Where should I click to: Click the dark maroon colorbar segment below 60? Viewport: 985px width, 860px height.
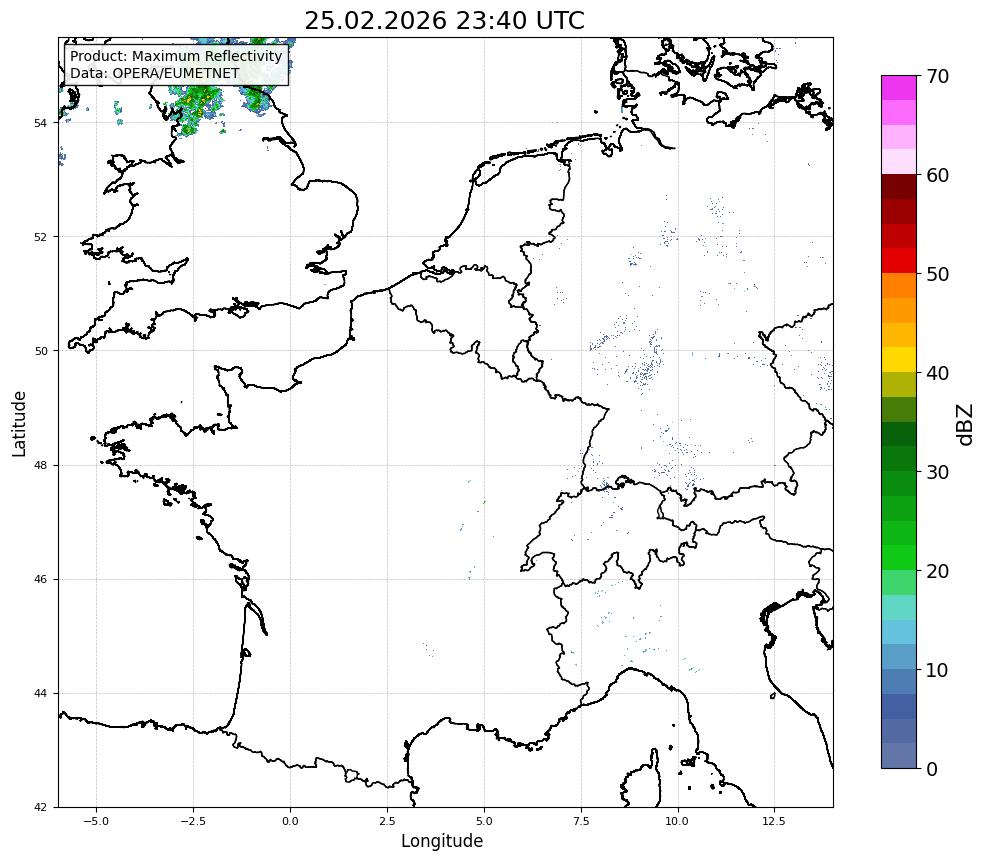[x=899, y=187]
